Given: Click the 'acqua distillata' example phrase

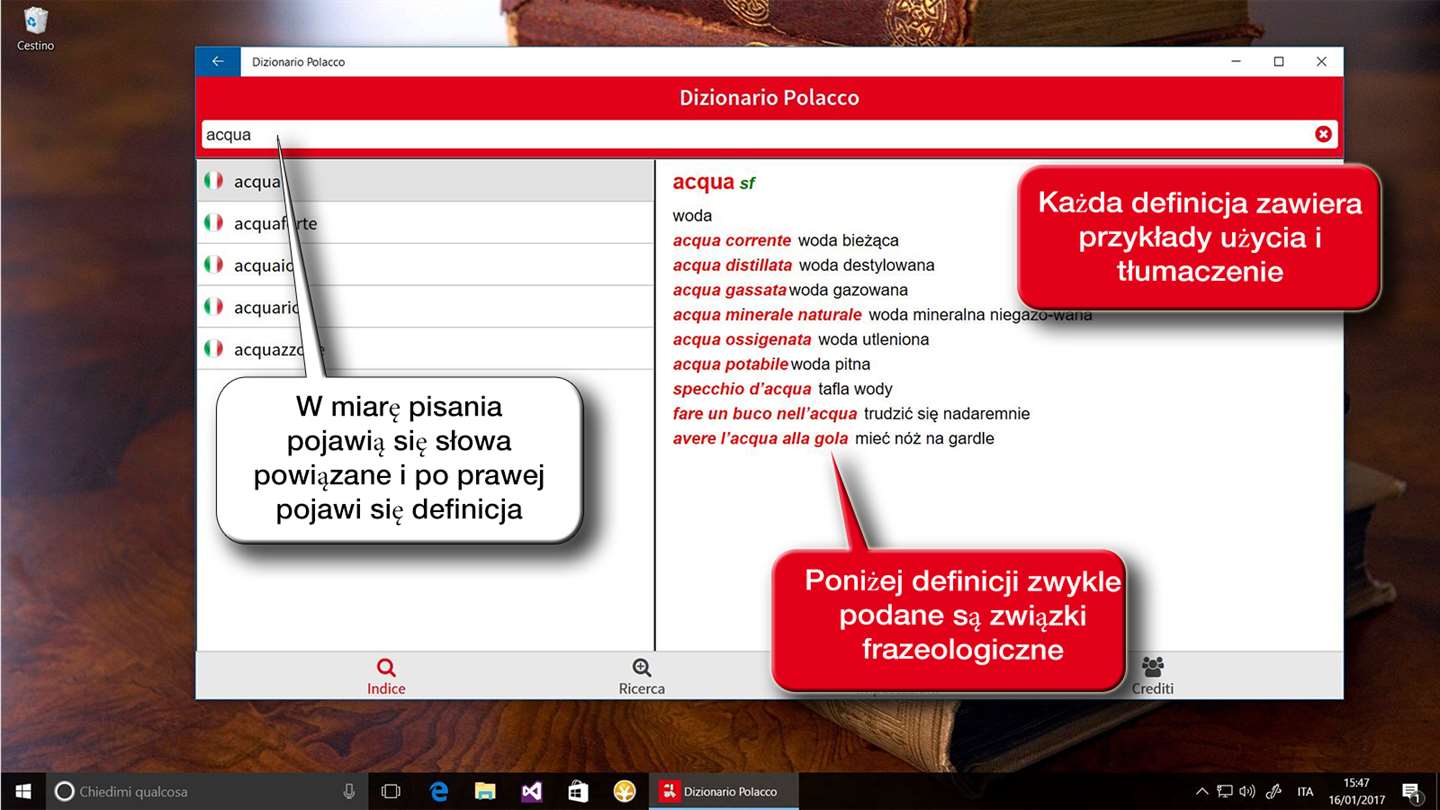Looking at the screenshot, I should 732,265.
